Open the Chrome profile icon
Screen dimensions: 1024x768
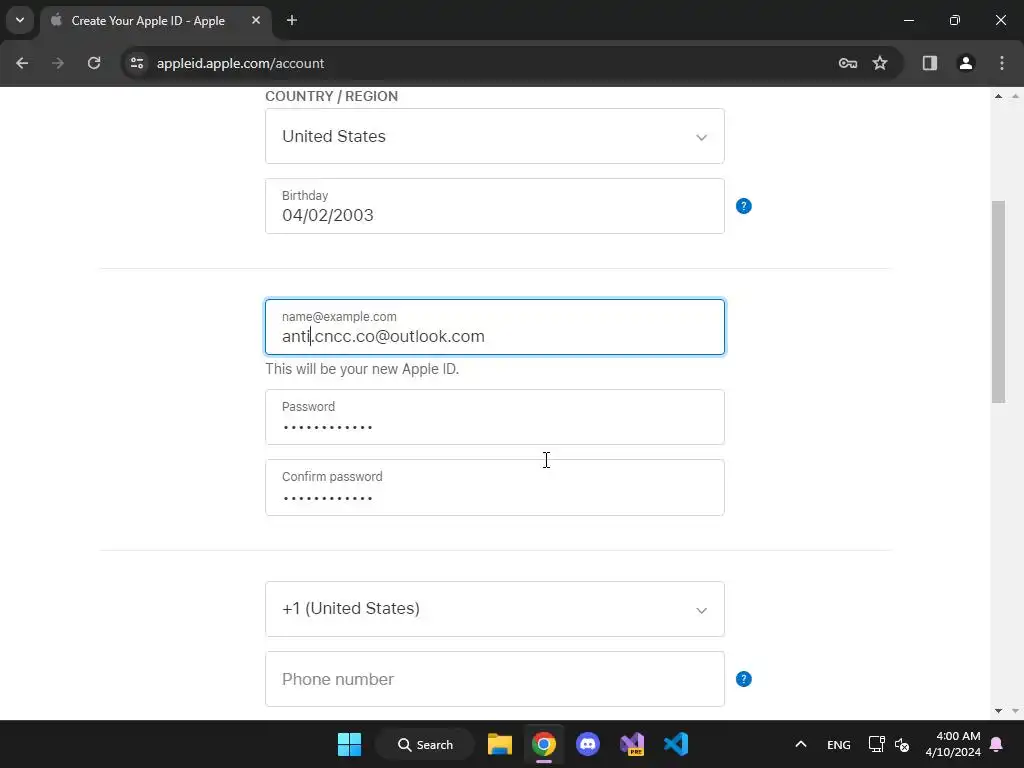[x=966, y=63]
